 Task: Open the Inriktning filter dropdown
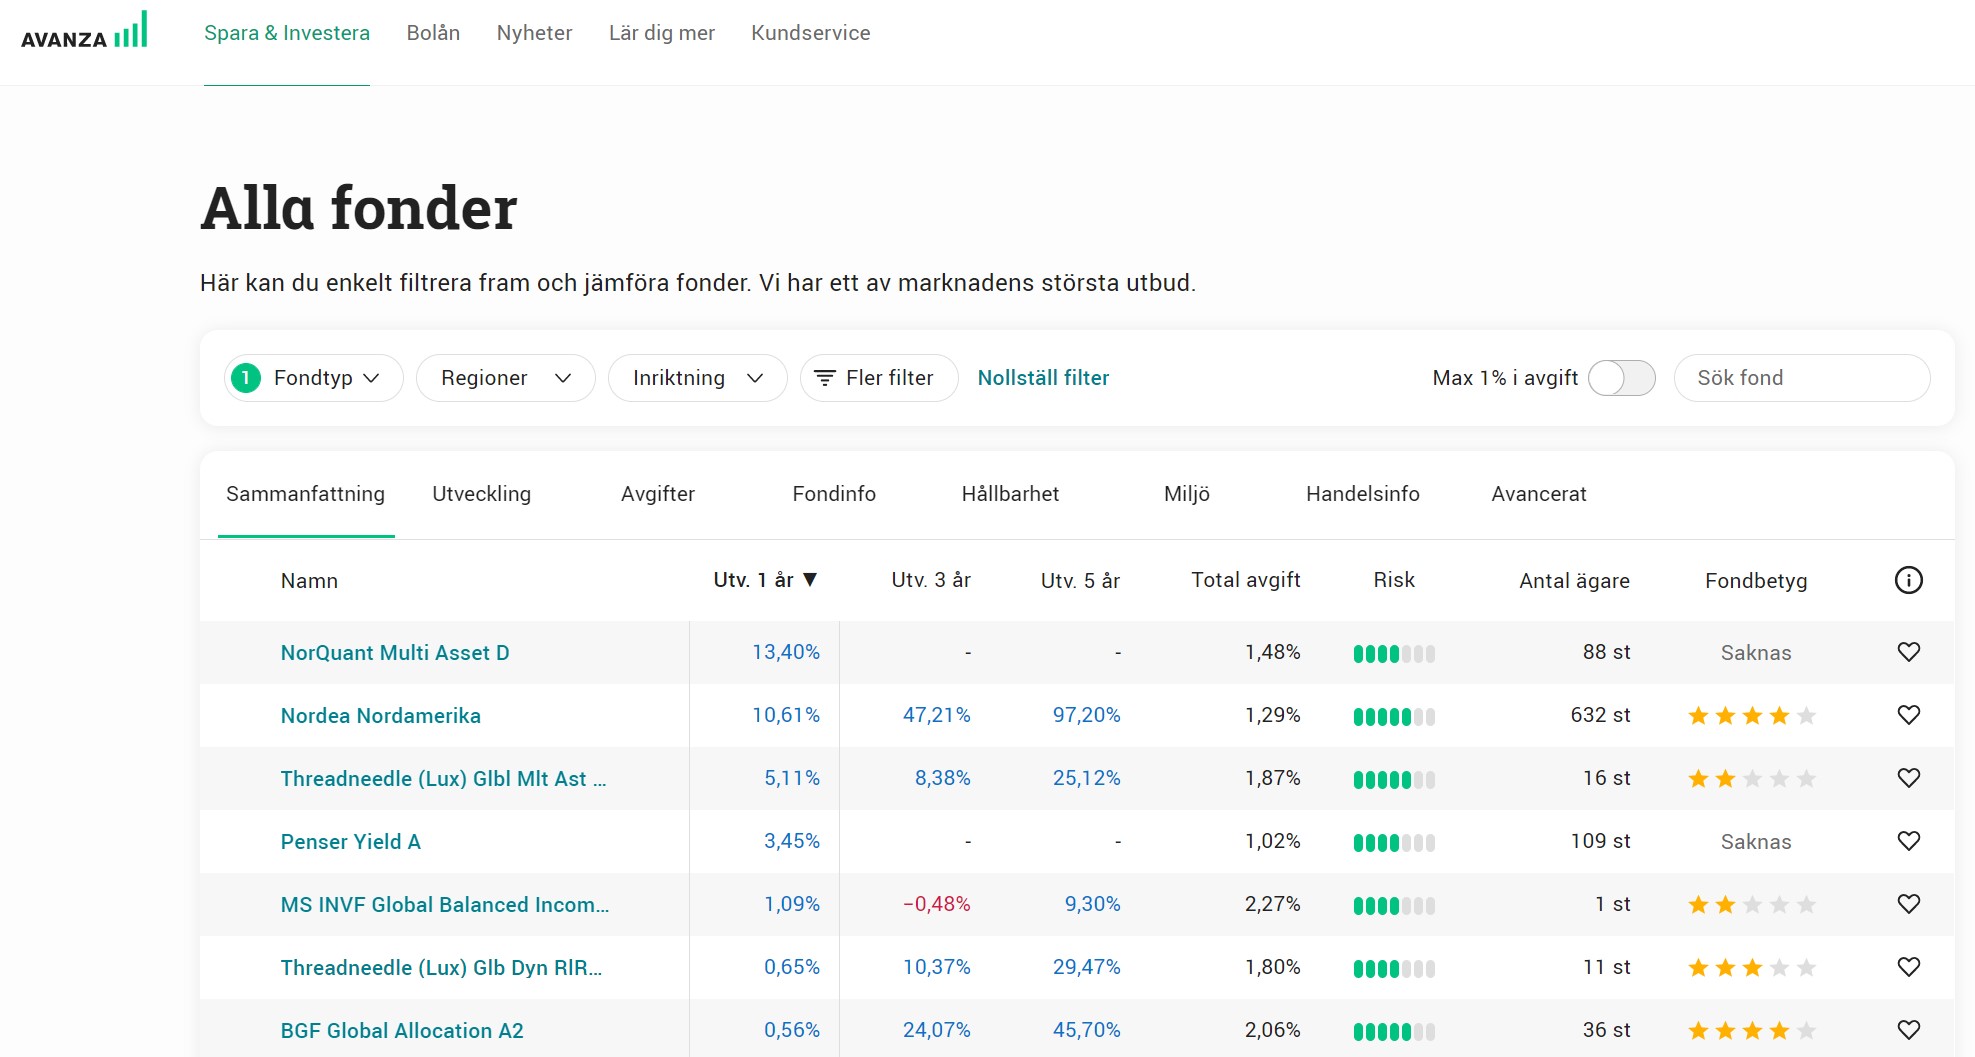[x=697, y=378]
